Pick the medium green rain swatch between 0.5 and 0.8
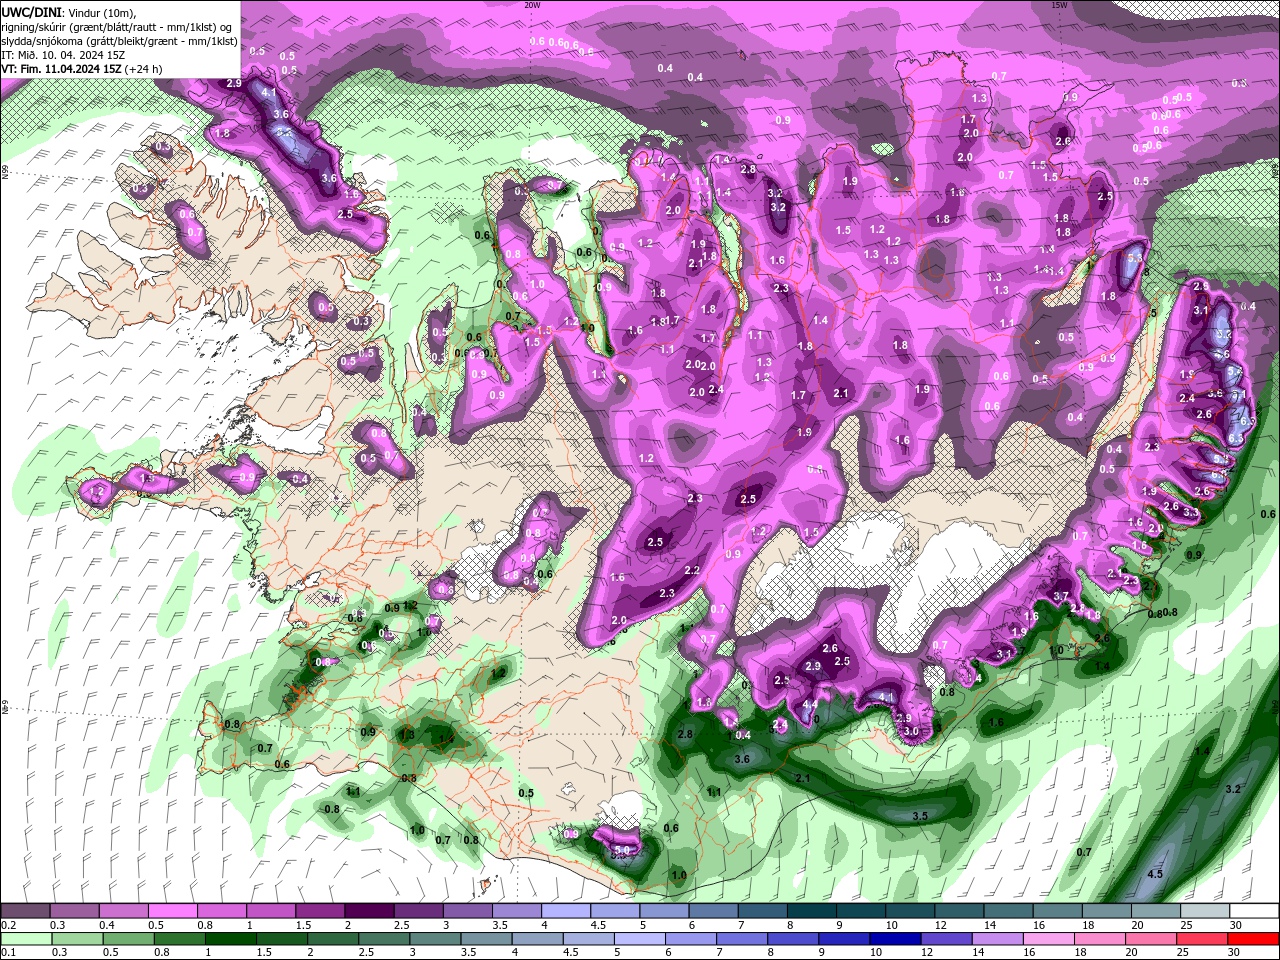Screen dimensions: 1280x960 pos(128,939)
